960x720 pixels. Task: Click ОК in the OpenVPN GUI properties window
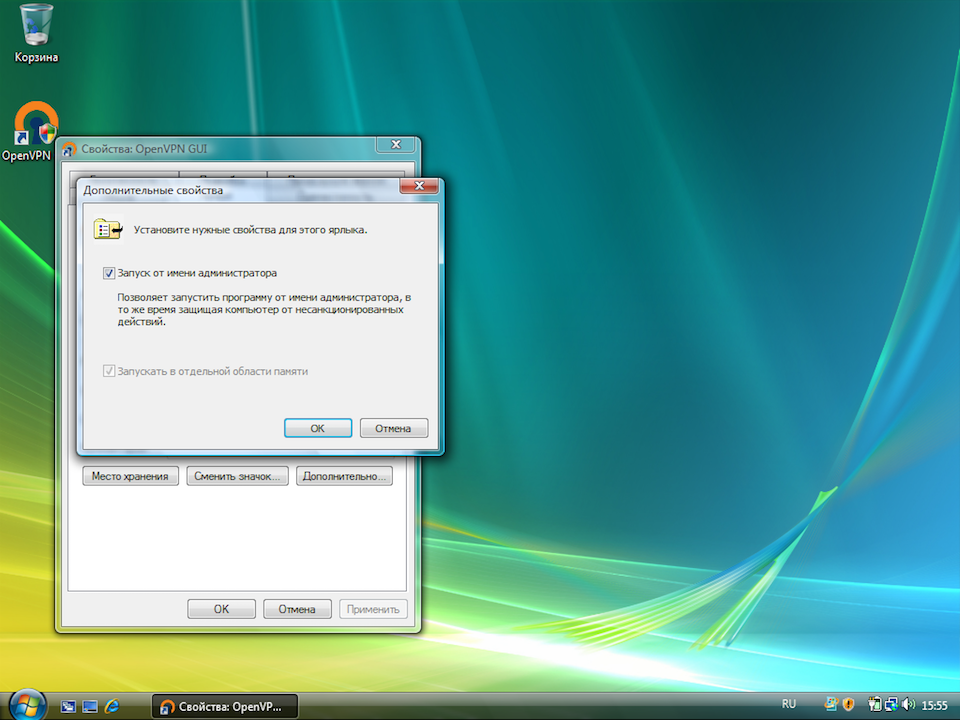pyautogui.click(x=221, y=609)
